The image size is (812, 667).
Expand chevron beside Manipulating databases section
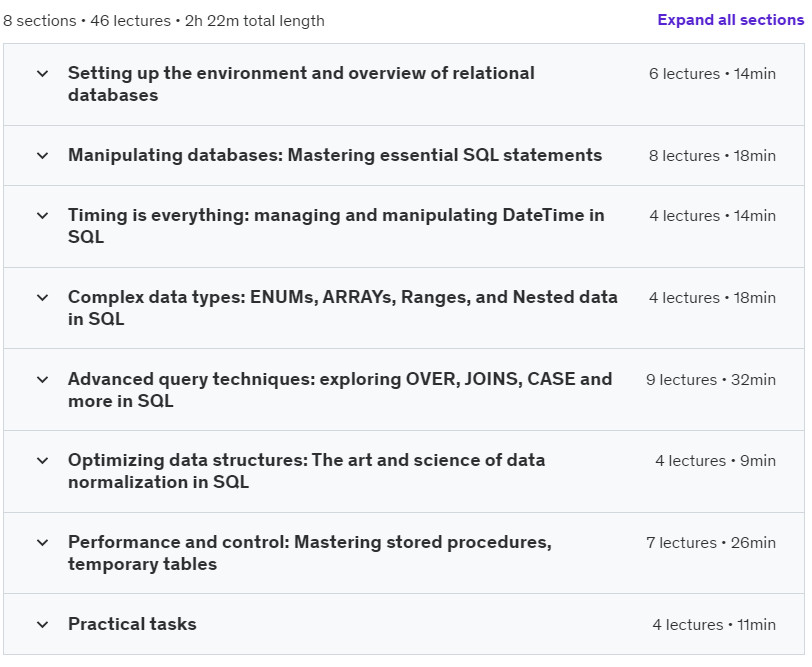[x=43, y=156]
